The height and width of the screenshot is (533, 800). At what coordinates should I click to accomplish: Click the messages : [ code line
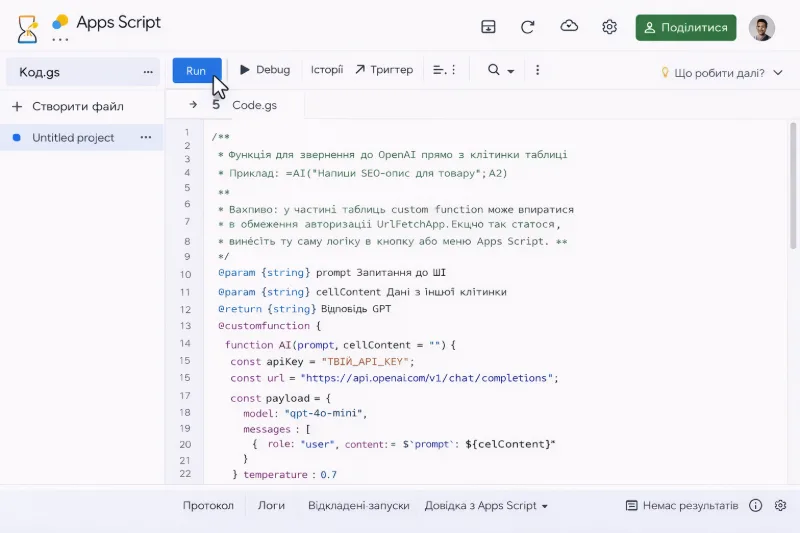click(277, 429)
